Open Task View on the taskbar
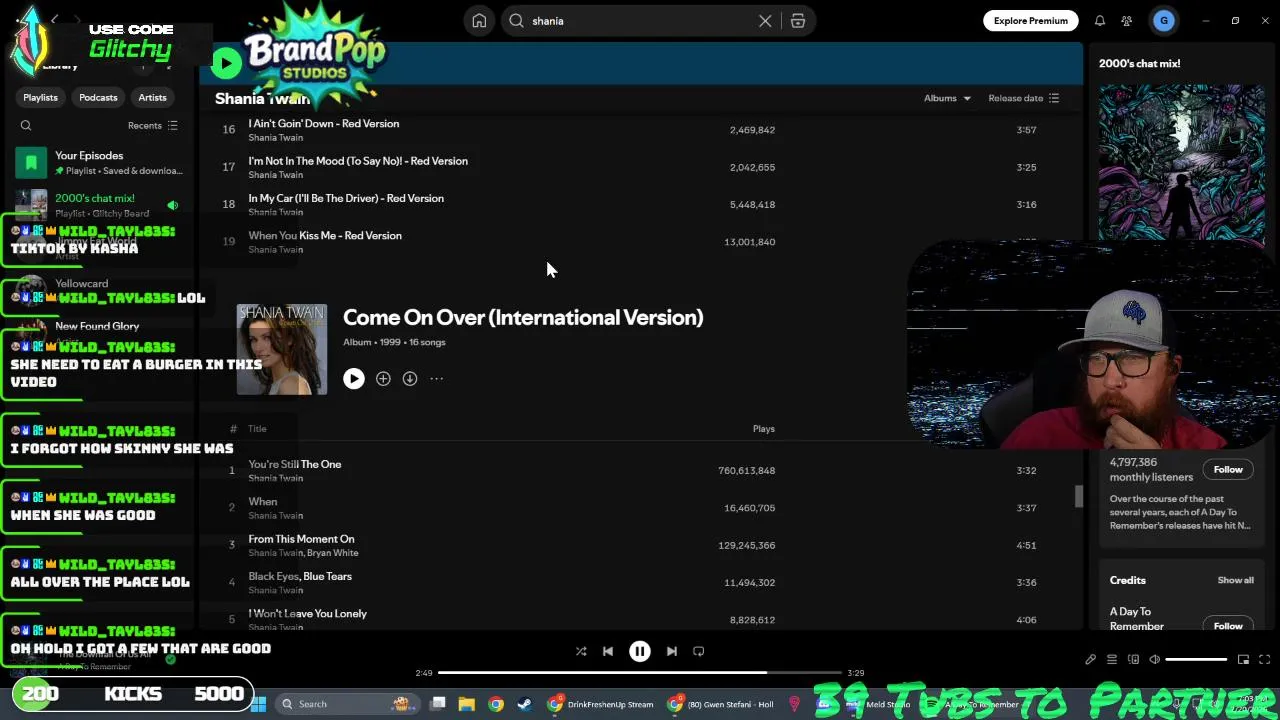Viewport: 1280px width, 720px height. click(437, 704)
